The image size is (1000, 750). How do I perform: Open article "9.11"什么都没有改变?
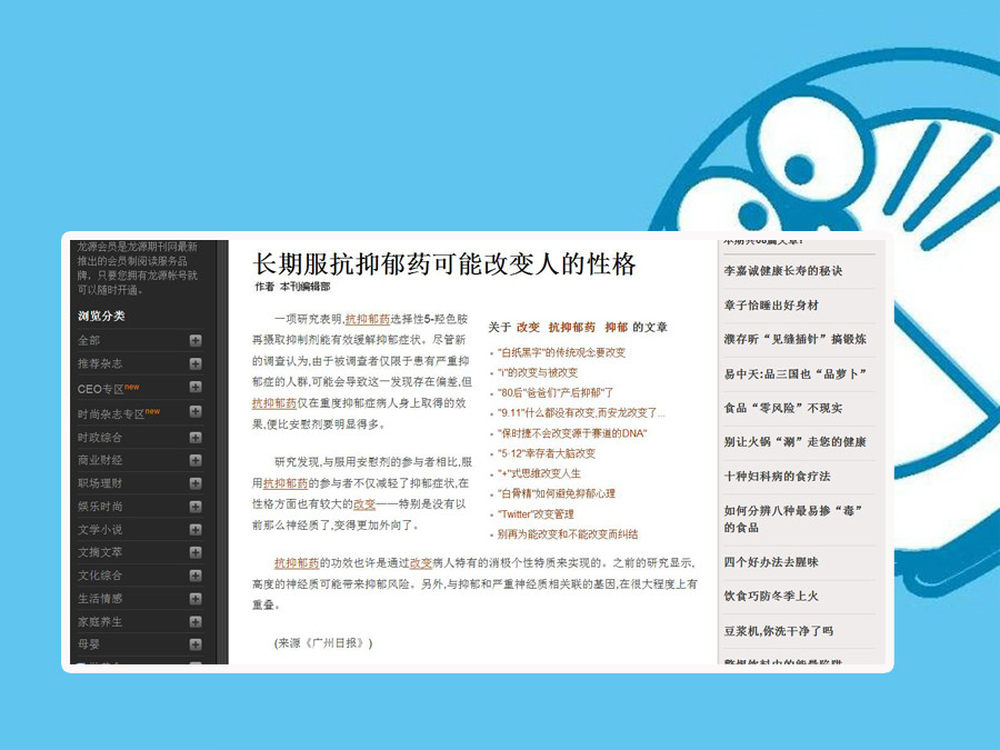click(x=581, y=413)
